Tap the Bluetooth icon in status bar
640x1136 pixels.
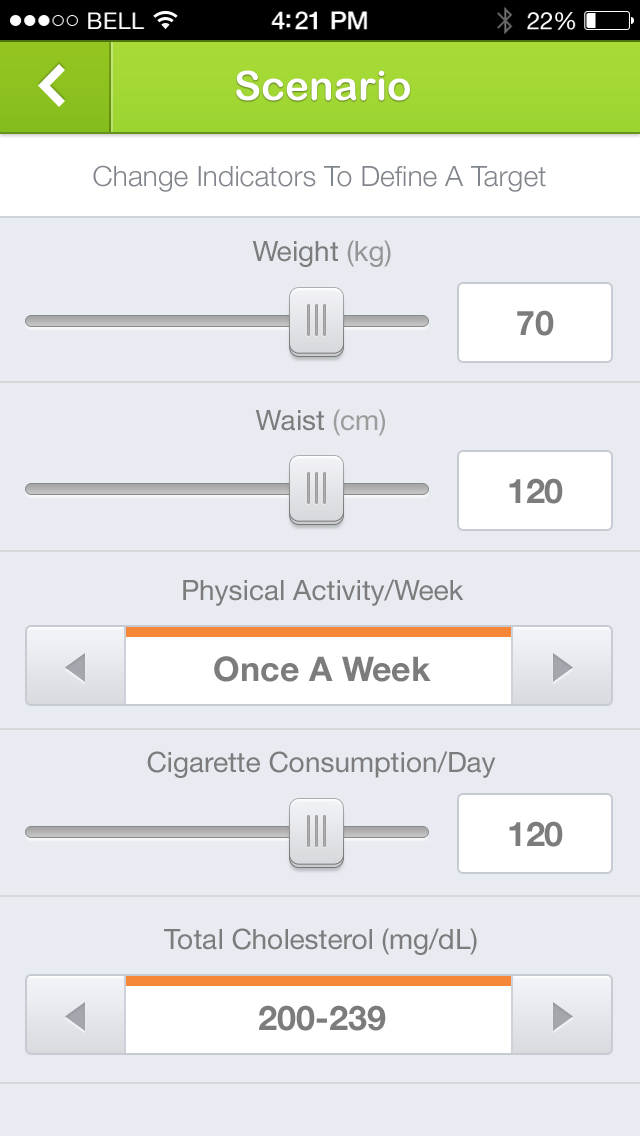(x=504, y=20)
